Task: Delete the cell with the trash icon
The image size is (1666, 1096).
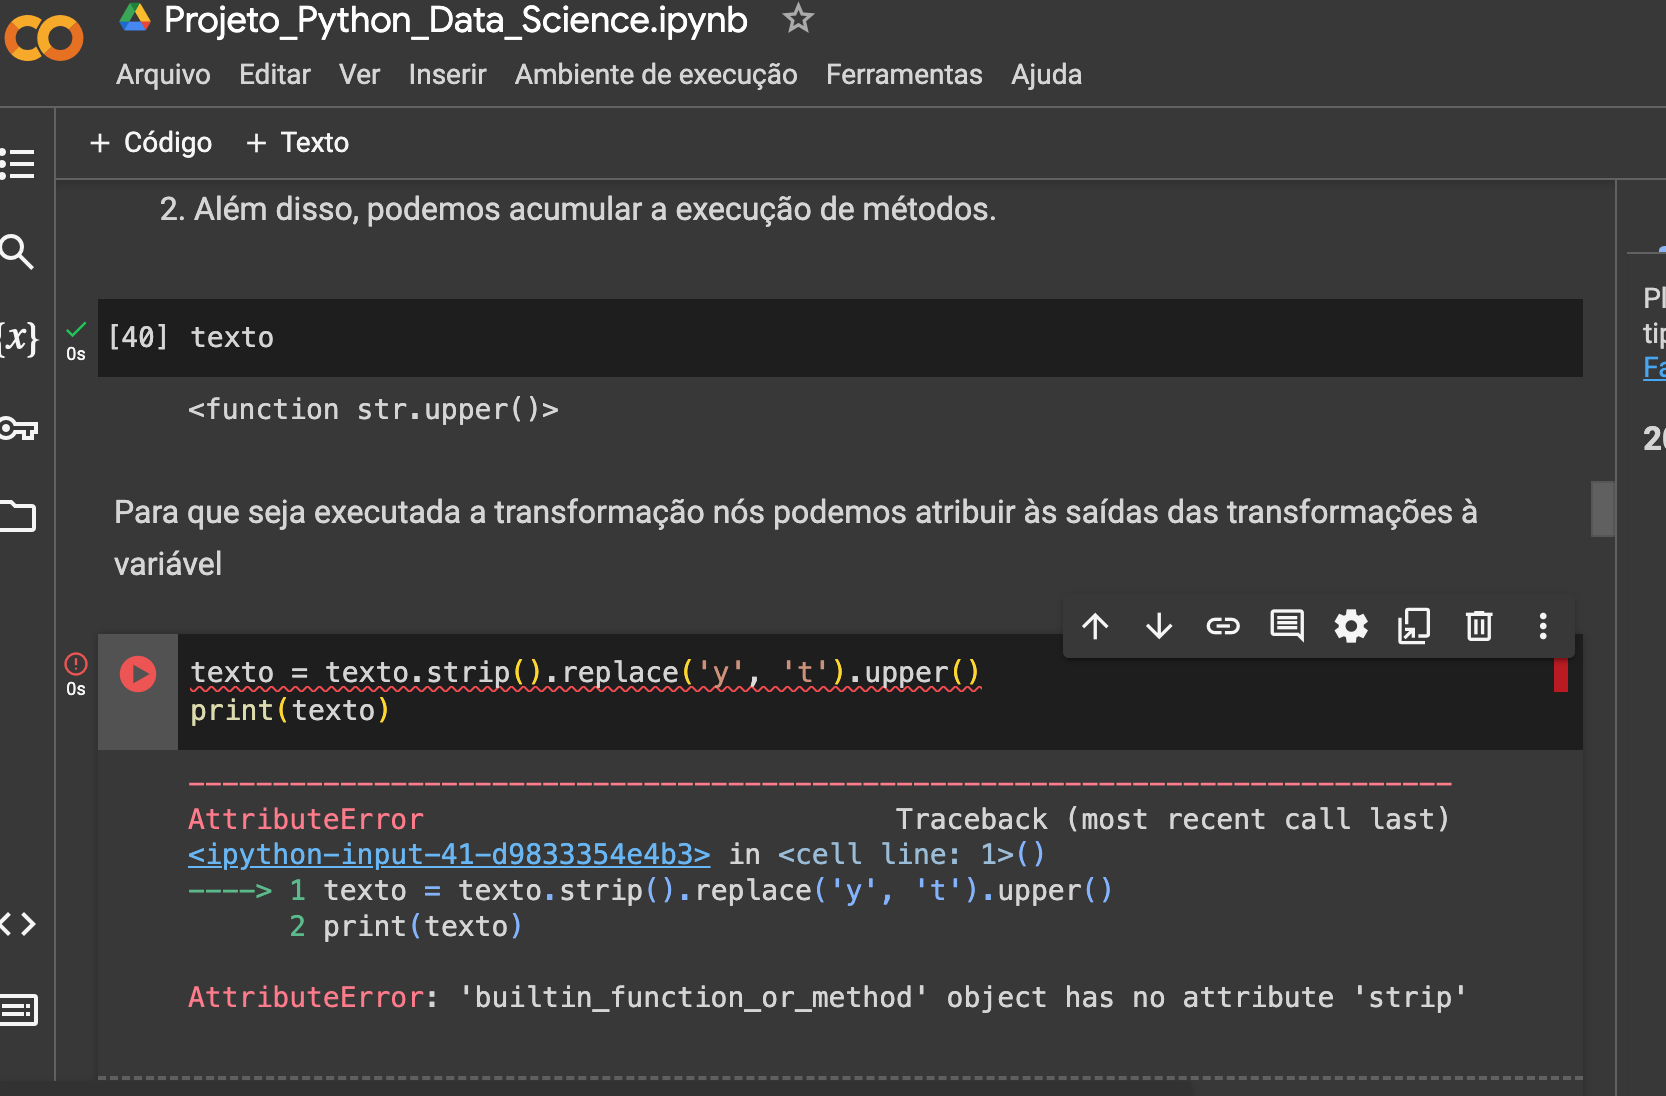Action: click(x=1479, y=627)
